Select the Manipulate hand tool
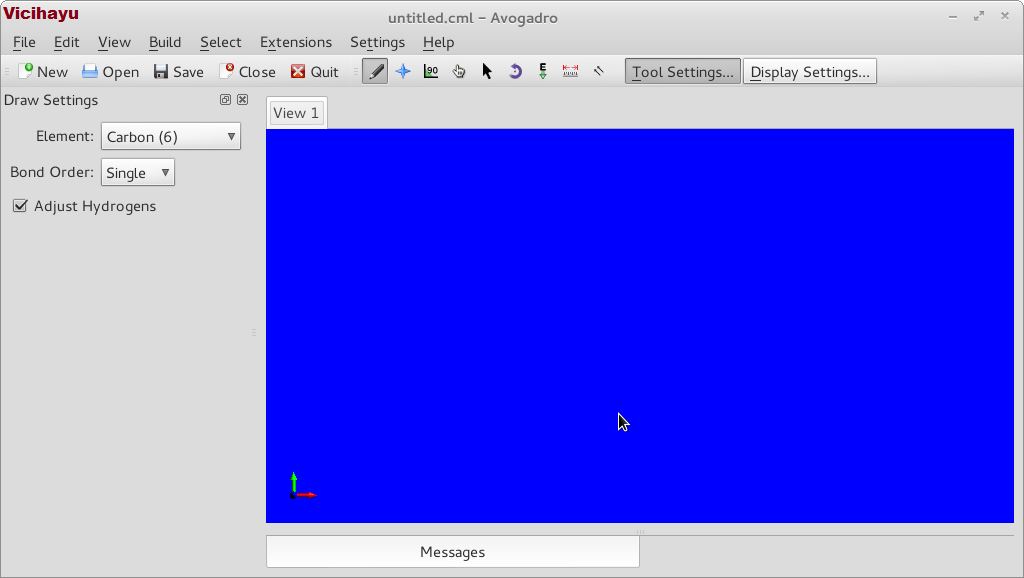1024x578 pixels. pos(459,71)
